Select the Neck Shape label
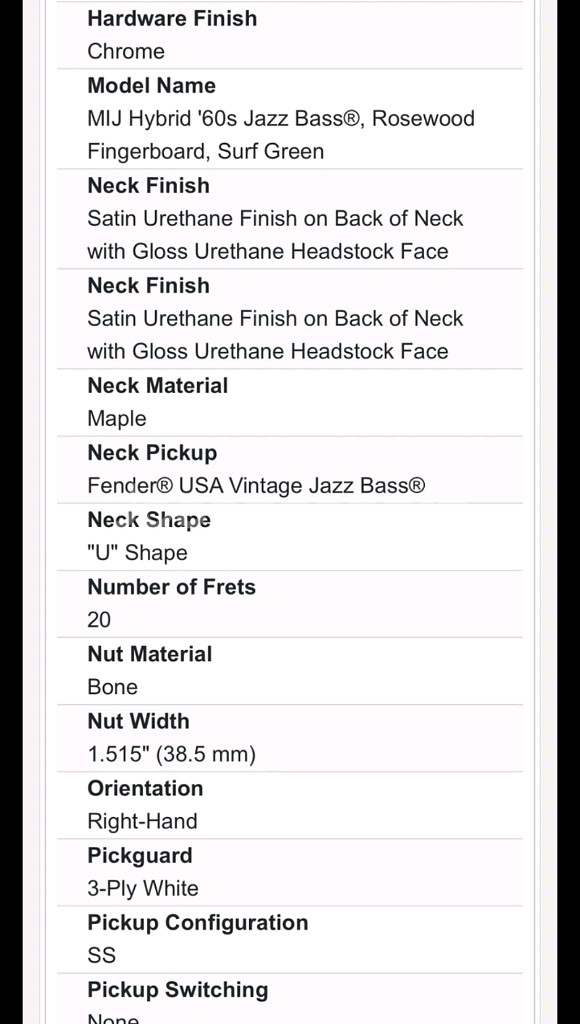Image resolution: width=580 pixels, height=1024 pixels. [x=149, y=520]
